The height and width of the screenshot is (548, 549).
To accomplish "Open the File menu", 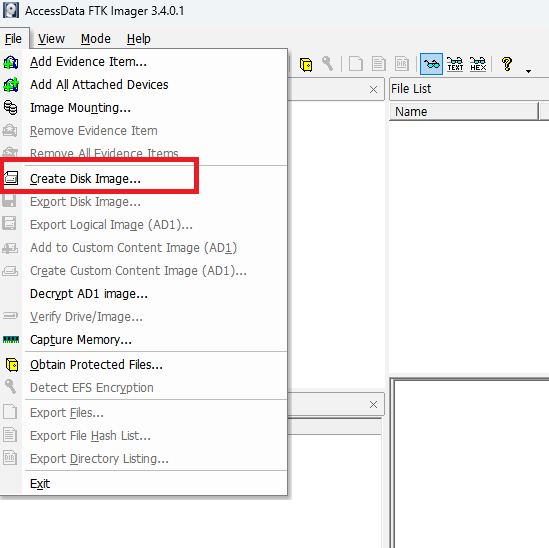I will click(13, 39).
